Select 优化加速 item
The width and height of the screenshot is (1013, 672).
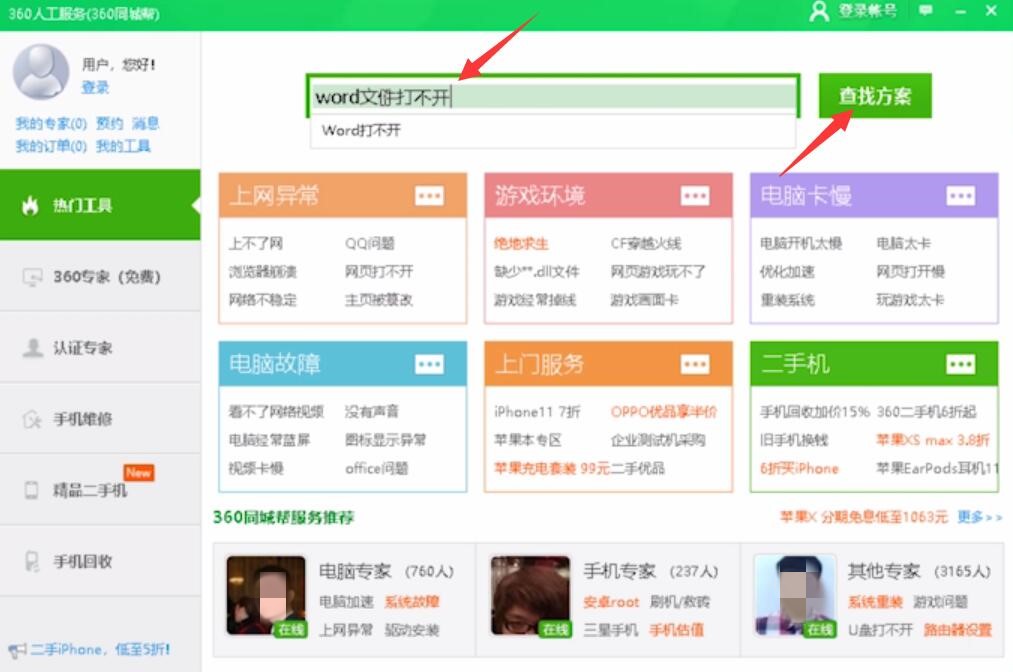[788, 271]
